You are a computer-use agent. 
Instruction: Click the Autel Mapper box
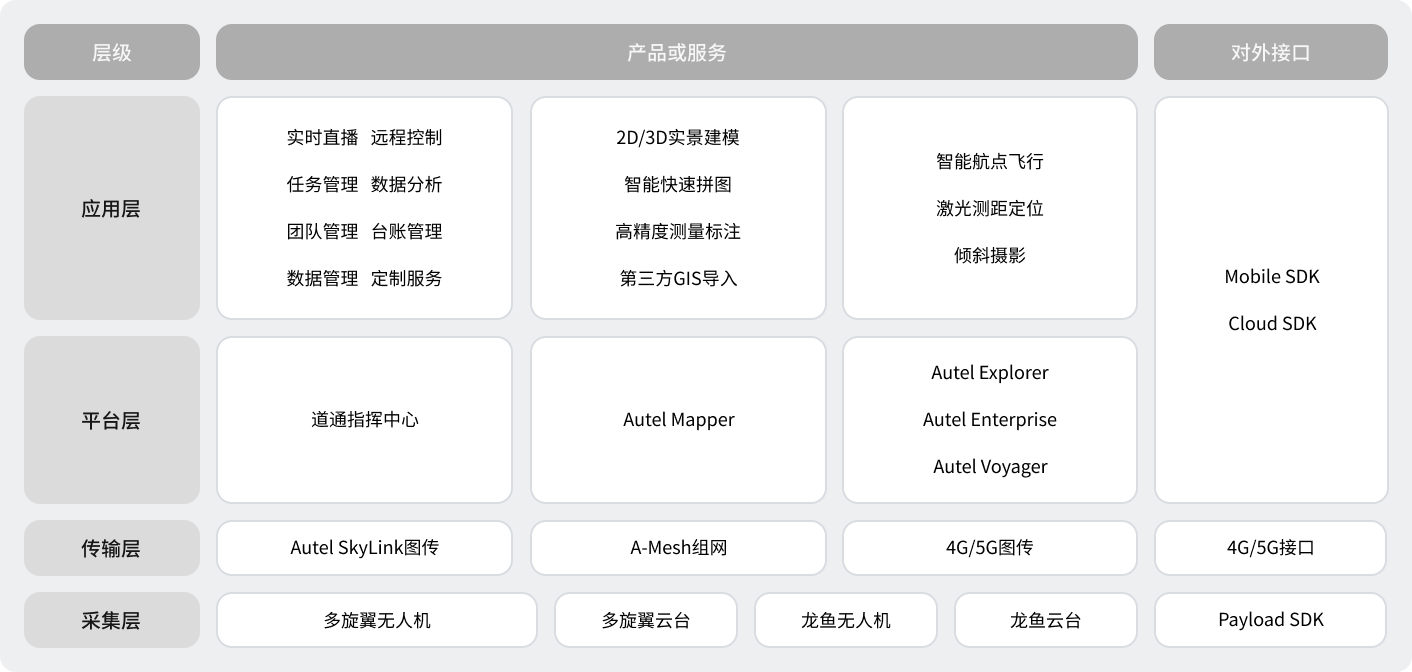[678, 420]
